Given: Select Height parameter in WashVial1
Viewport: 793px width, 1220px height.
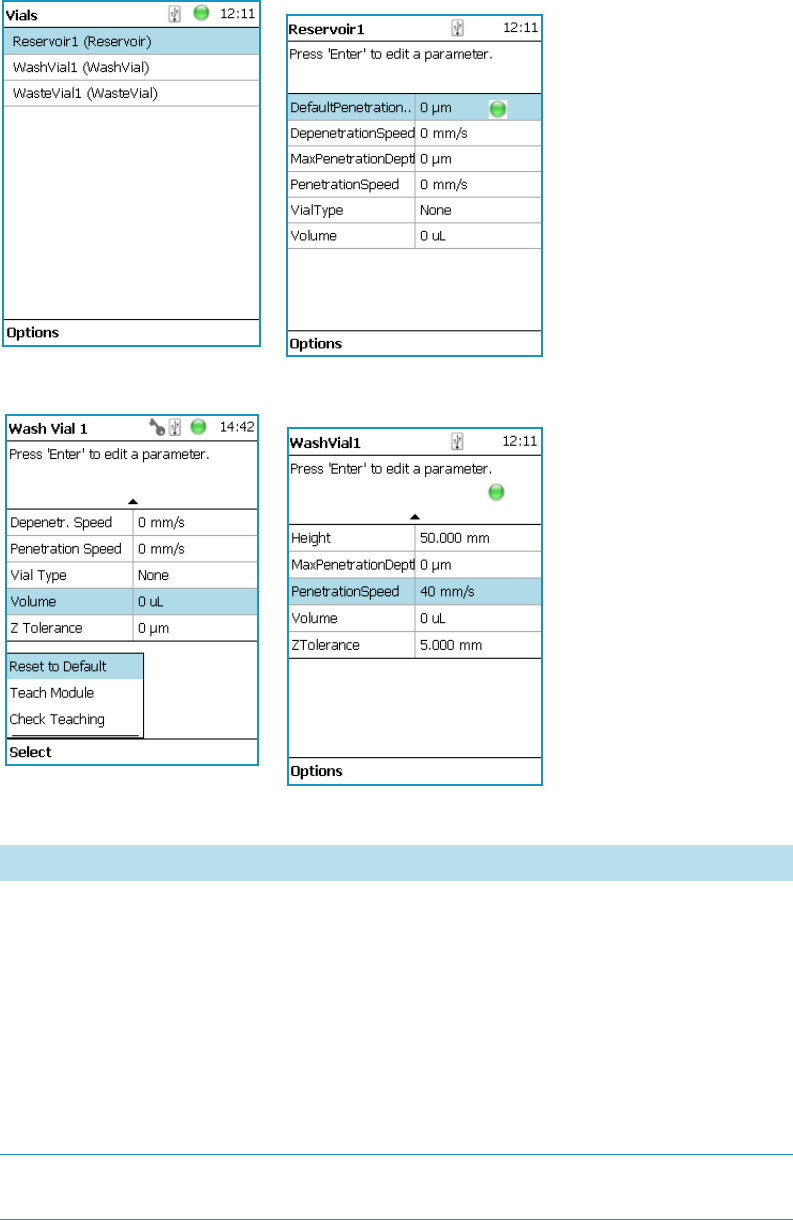Looking at the screenshot, I should (x=415, y=538).
